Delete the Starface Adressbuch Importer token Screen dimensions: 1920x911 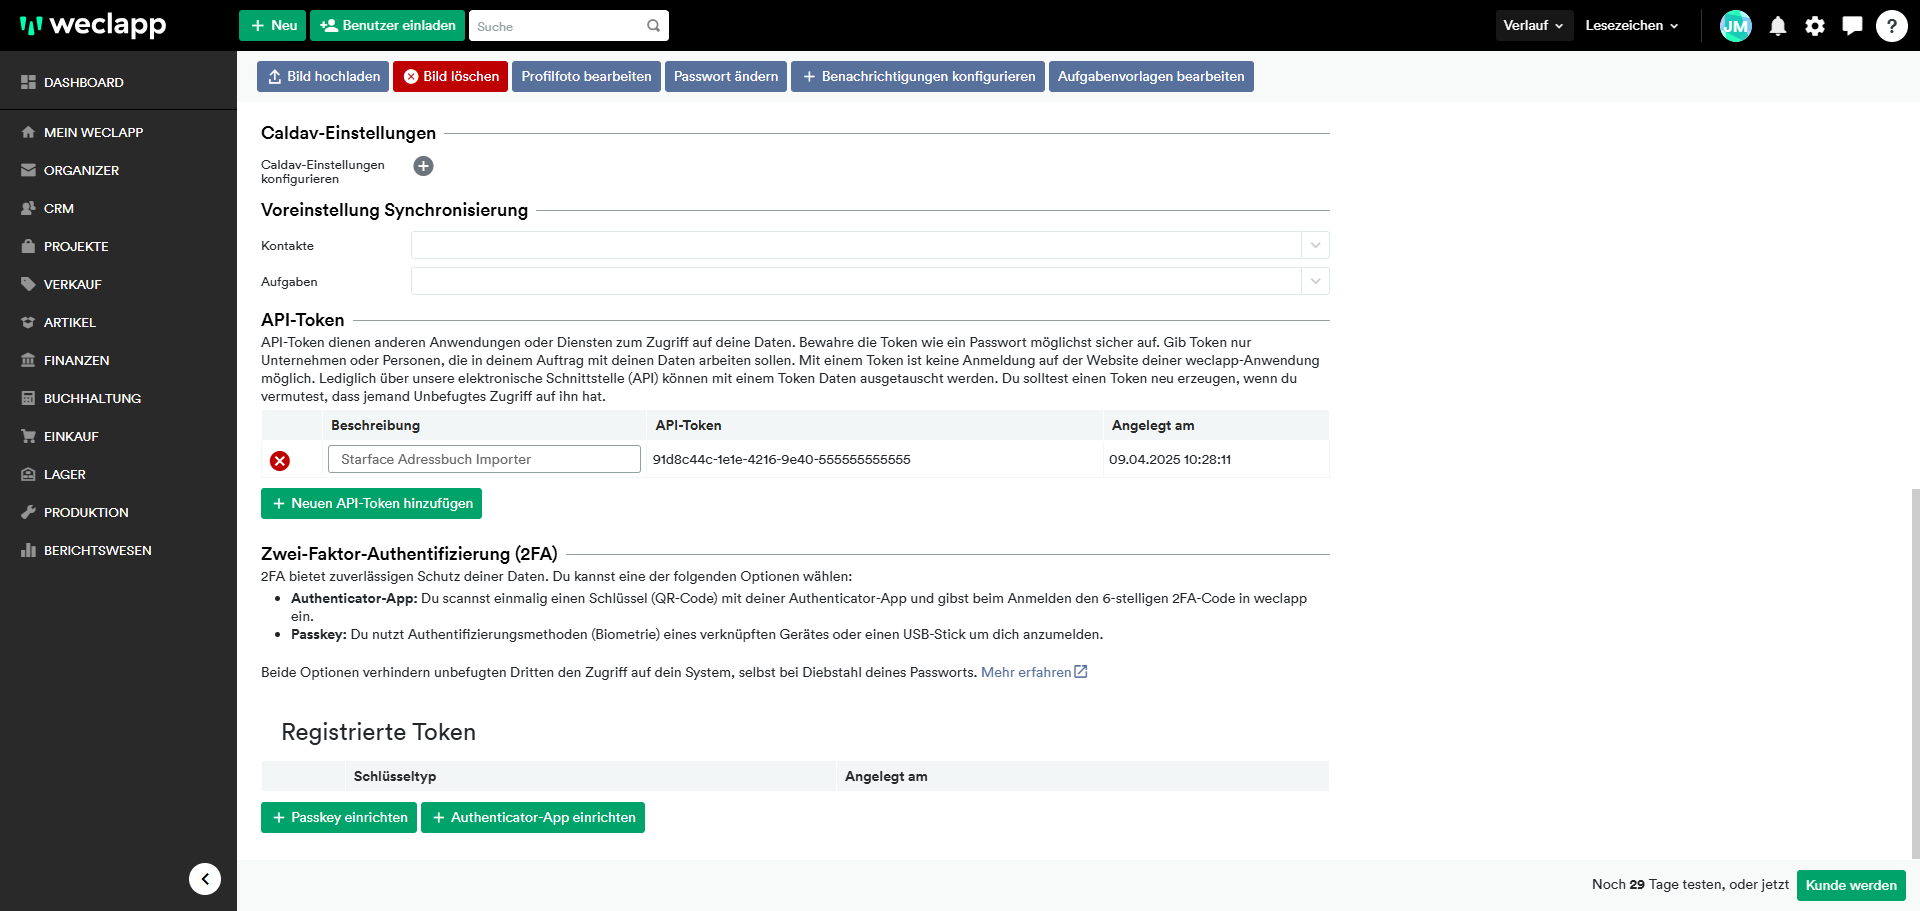coord(280,460)
